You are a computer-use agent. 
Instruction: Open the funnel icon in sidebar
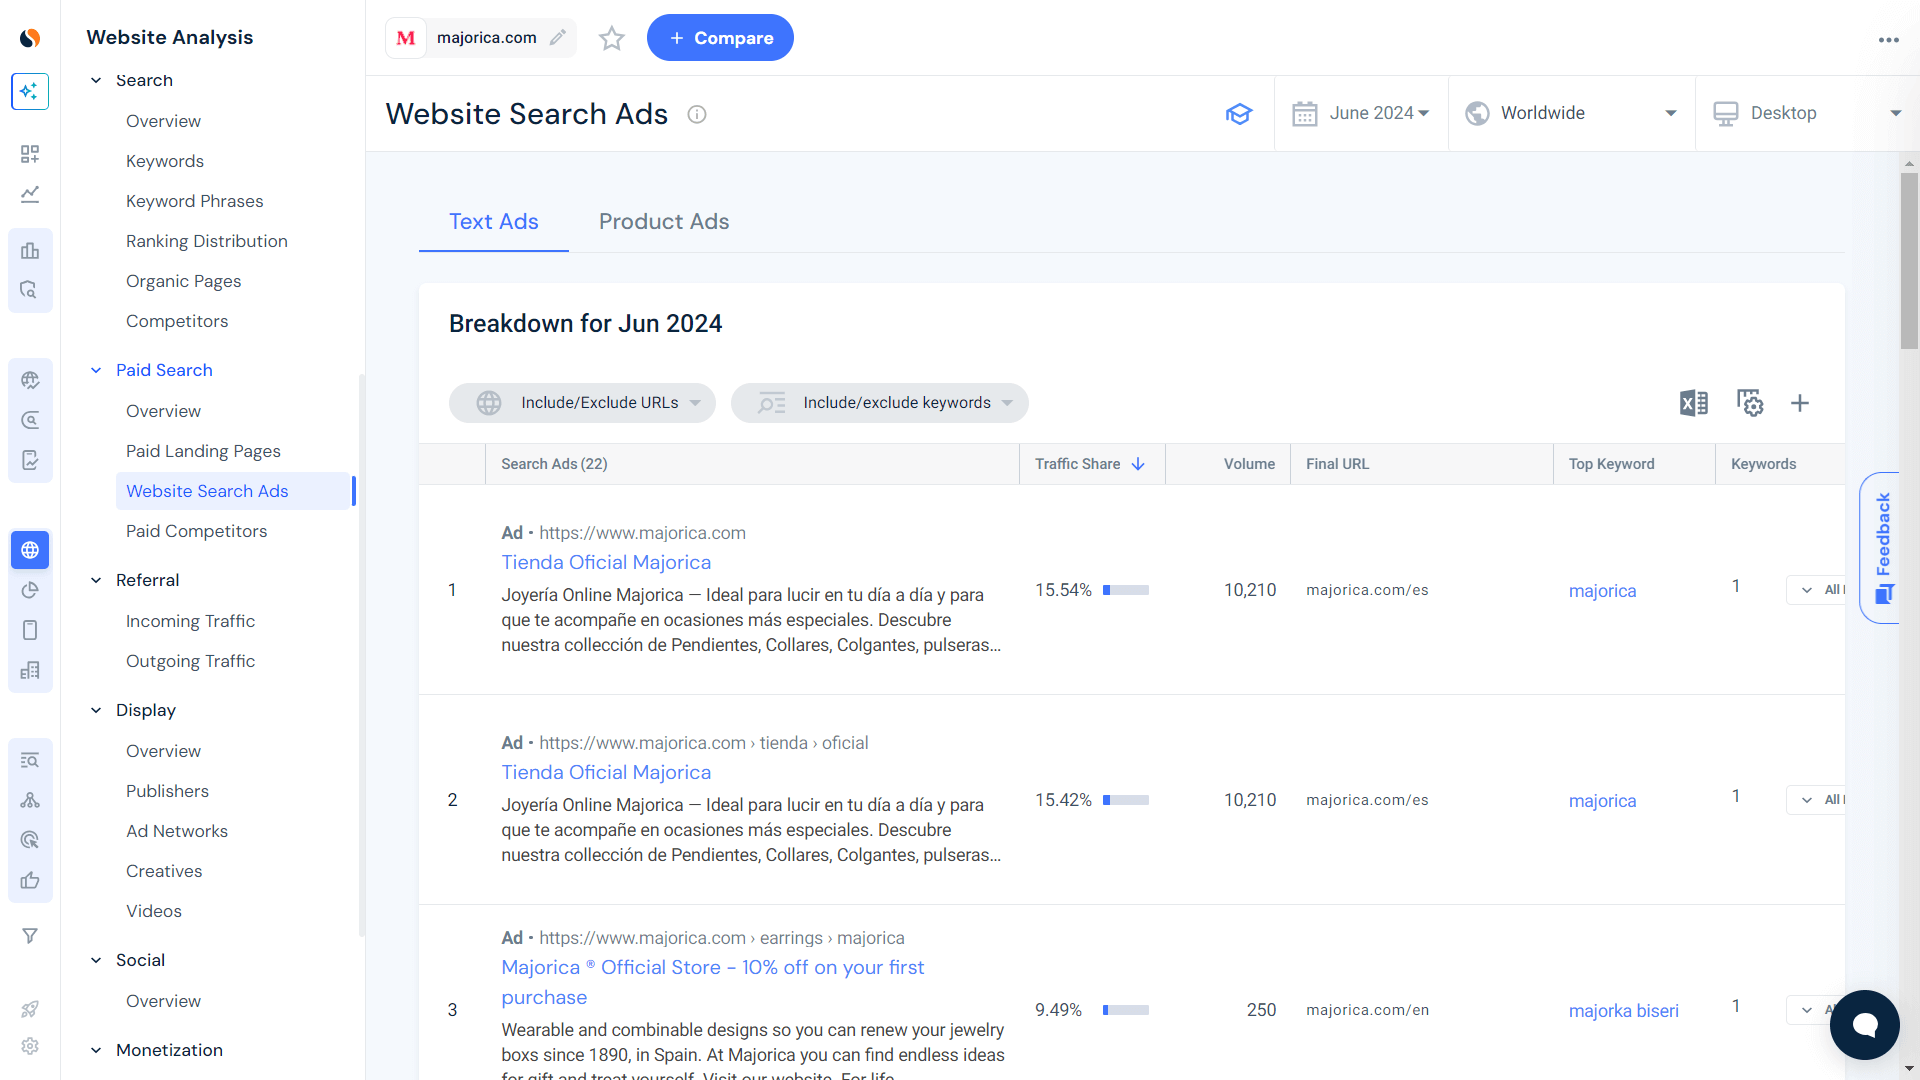pyautogui.click(x=30, y=936)
